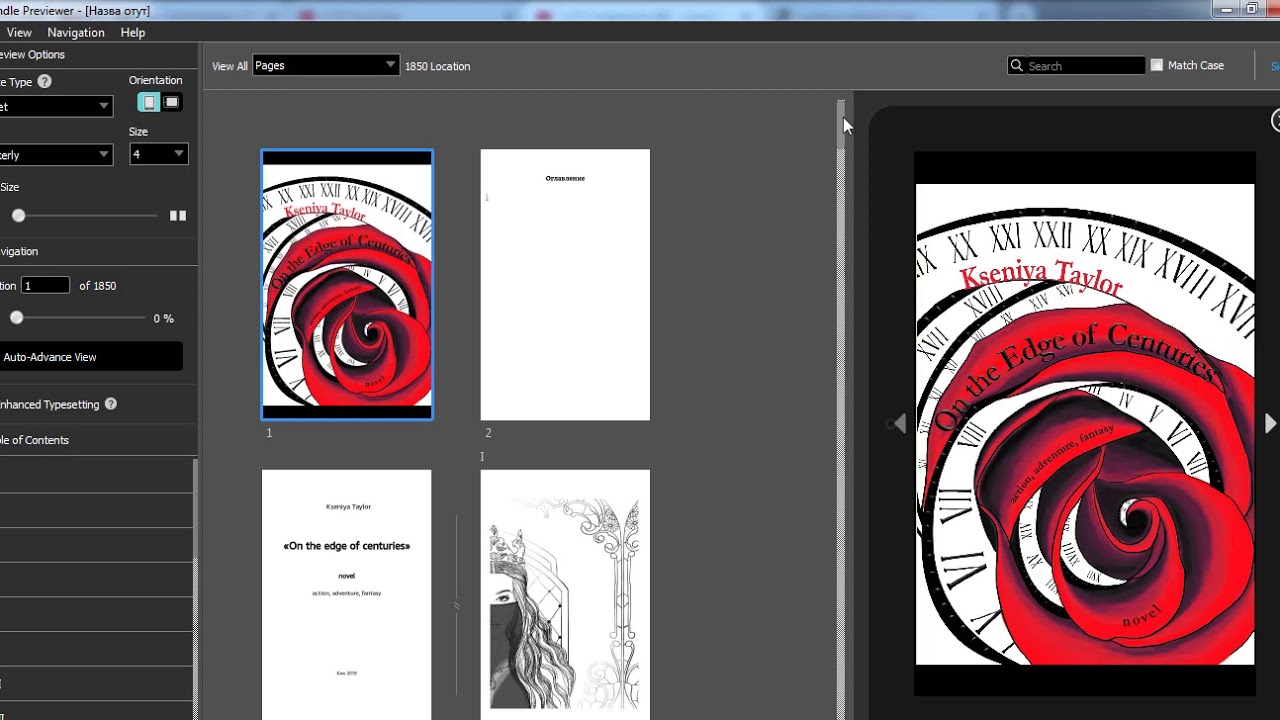Adjust the font size slider handle
This screenshot has height=720, width=1280.
coord(18,215)
